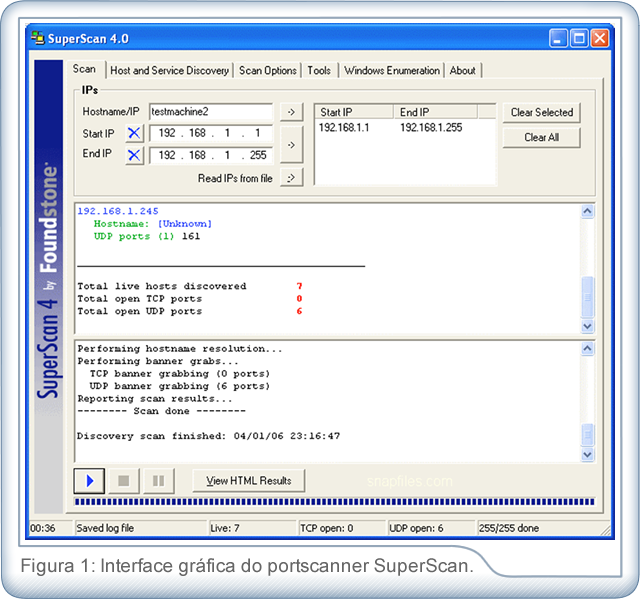This screenshot has height=599, width=640.
Task: Click the Start IP address field
Action: click(x=211, y=133)
